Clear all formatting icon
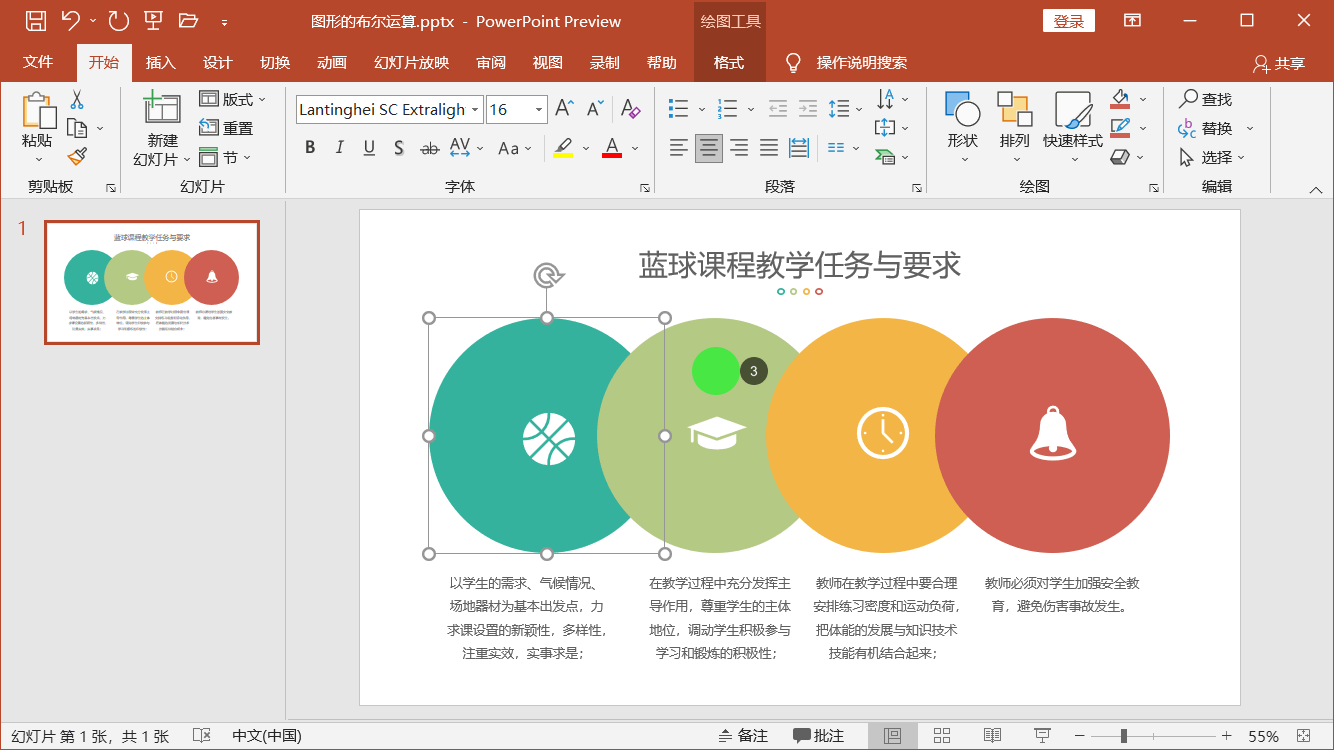1334x750 pixels. 630,109
